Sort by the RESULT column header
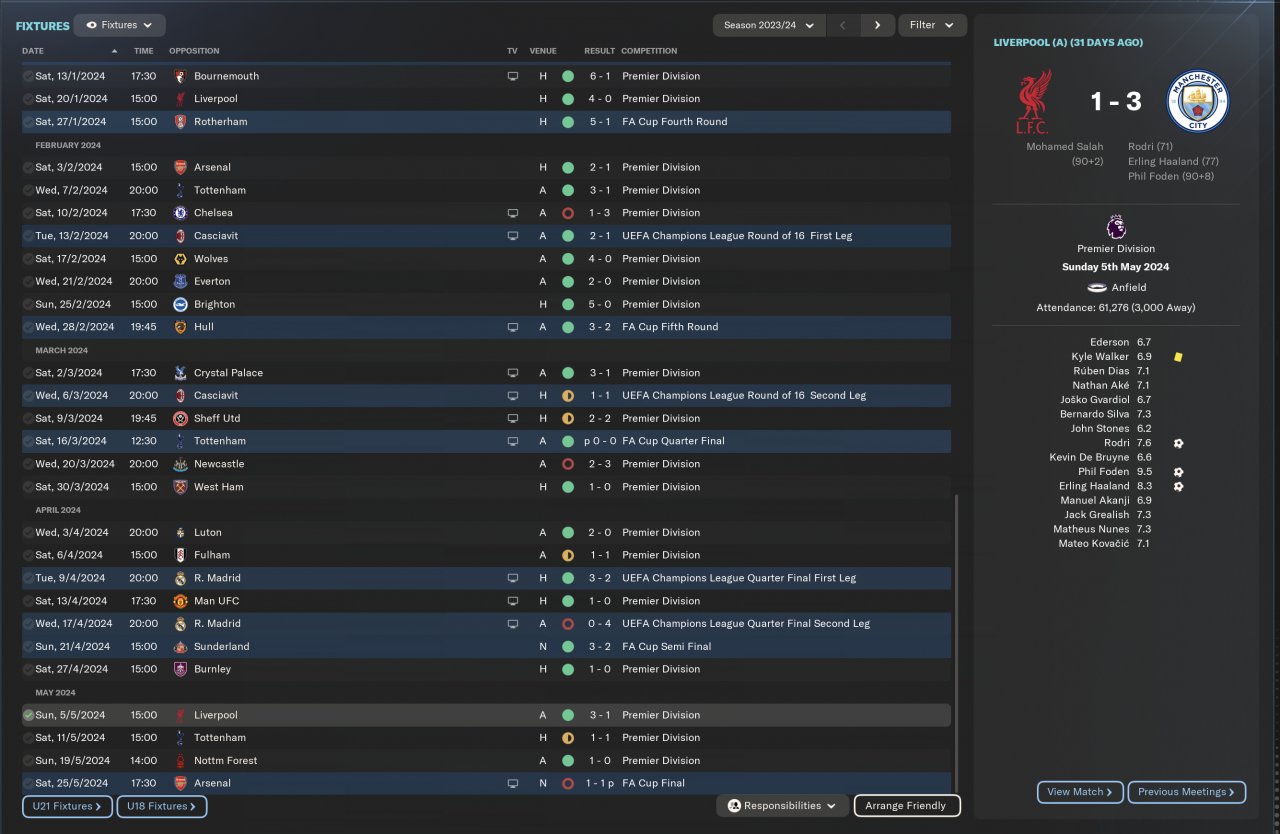The image size is (1280, 834). pyautogui.click(x=600, y=51)
